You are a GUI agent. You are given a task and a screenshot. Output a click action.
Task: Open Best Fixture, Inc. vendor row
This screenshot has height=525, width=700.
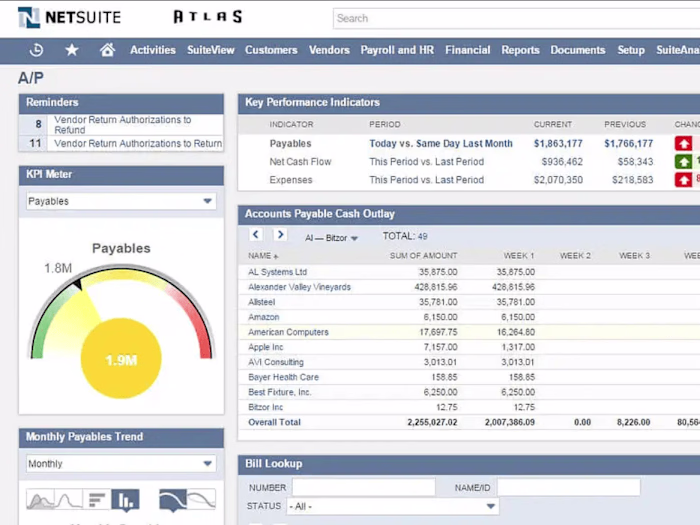[x=279, y=392]
